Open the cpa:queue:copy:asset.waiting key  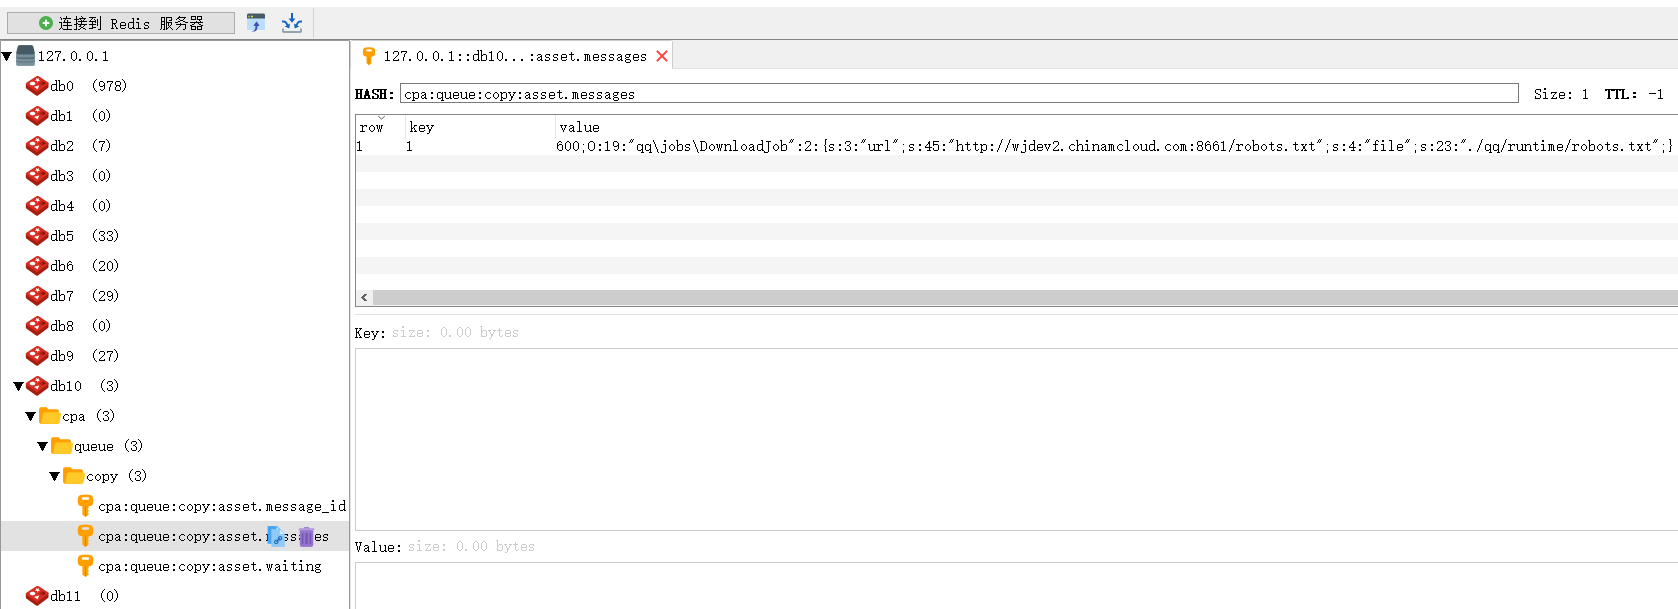209,566
